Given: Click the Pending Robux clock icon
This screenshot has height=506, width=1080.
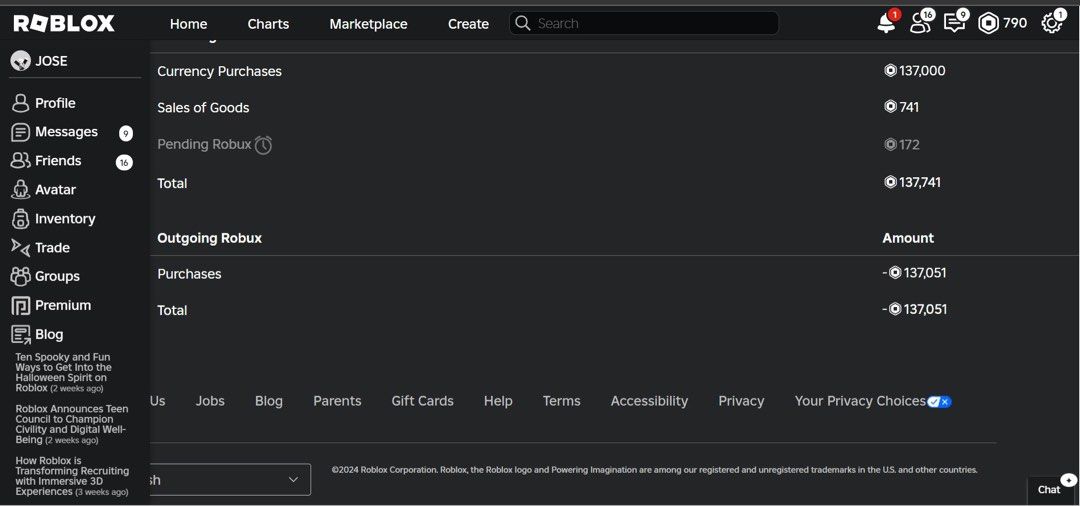Looking at the screenshot, I should point(263,145).
